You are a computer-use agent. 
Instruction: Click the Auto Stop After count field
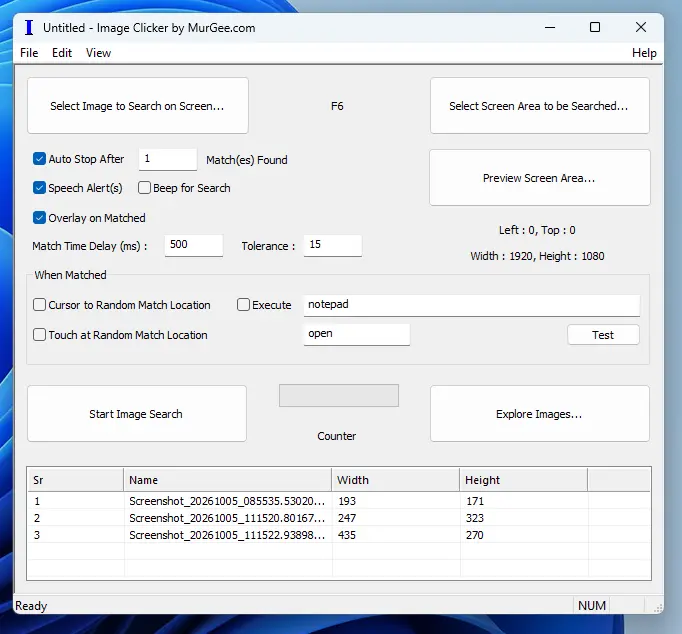coord(167,160)
